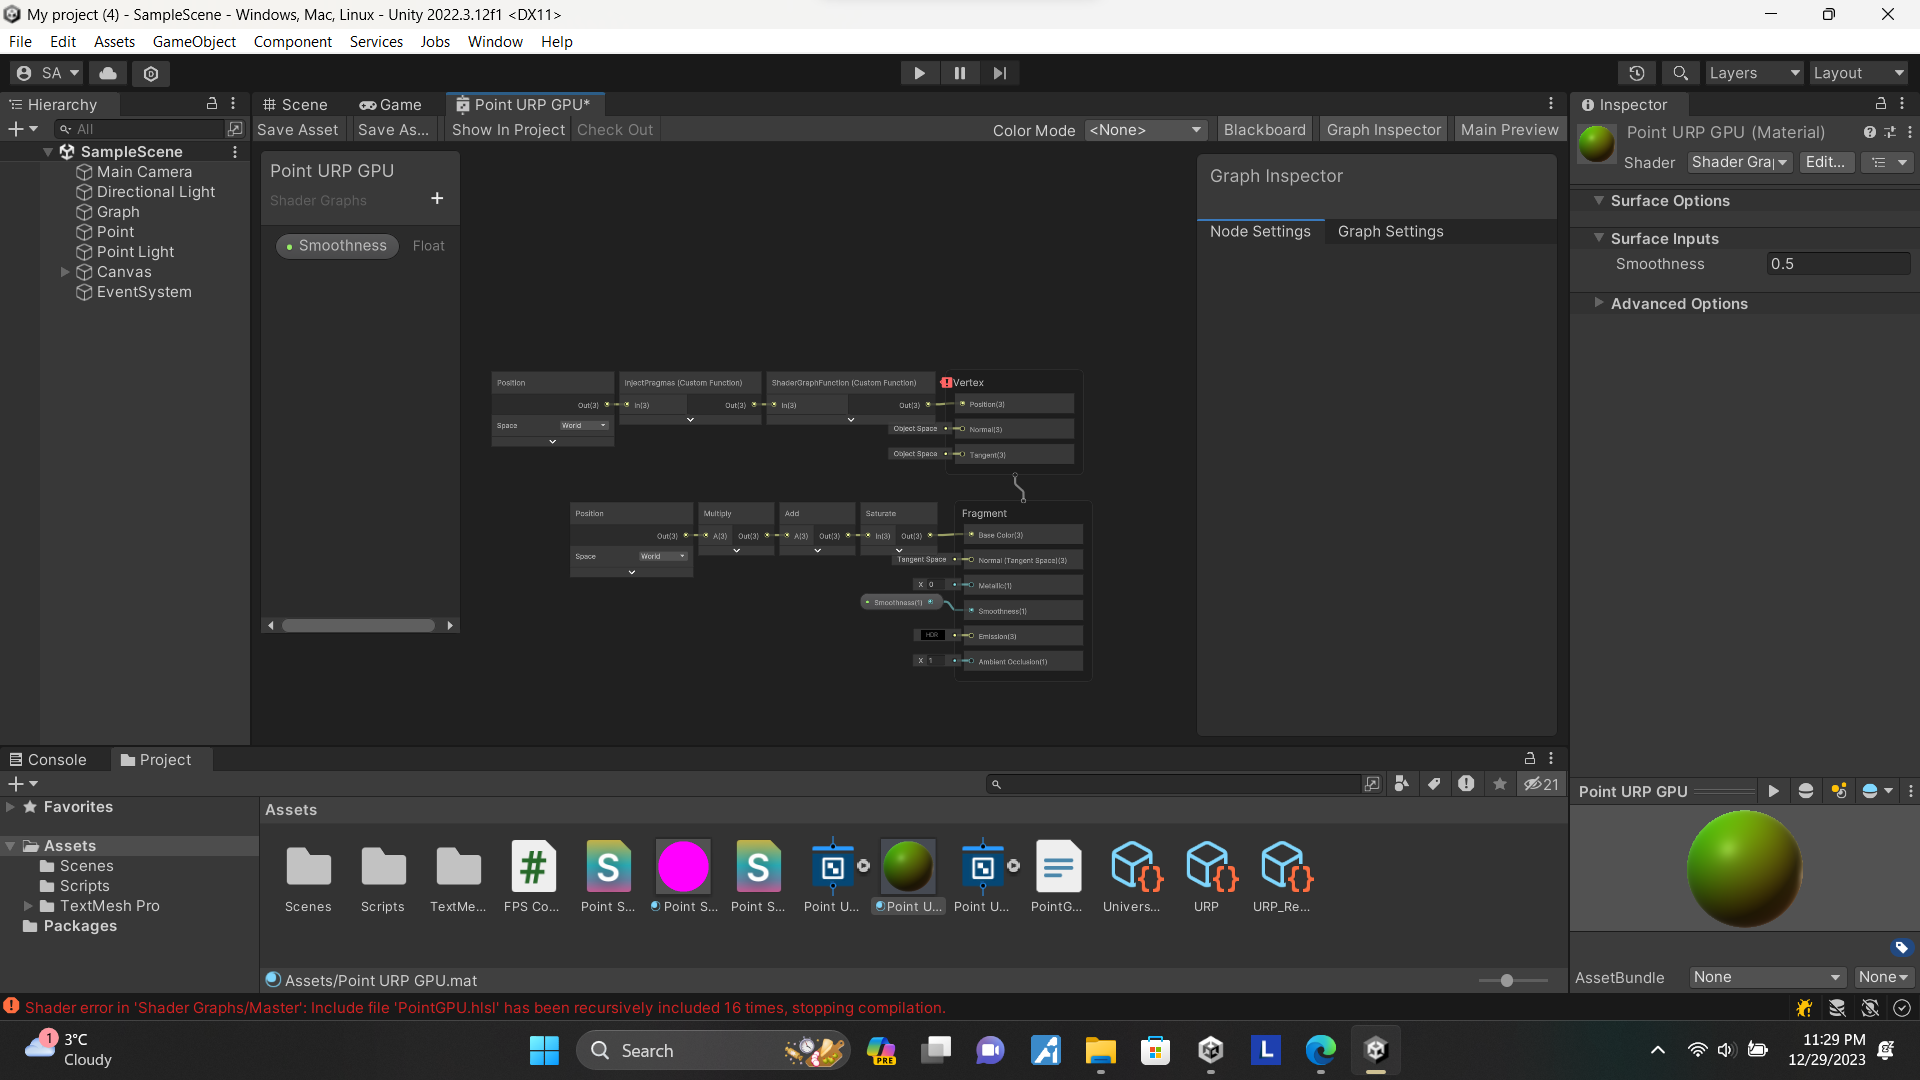
Task: Click the Save Asset button
Action: [297, 130]
